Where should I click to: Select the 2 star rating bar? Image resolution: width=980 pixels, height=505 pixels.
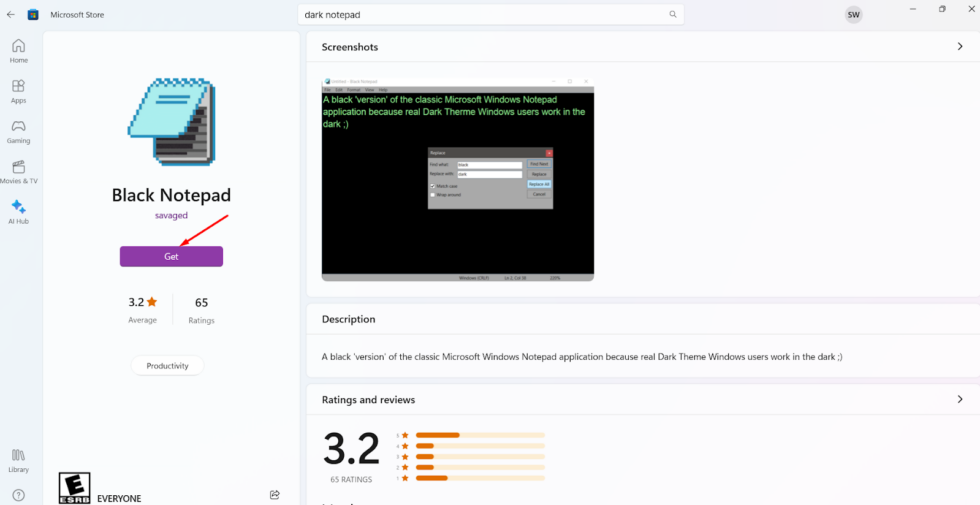(x=480, y=467)
